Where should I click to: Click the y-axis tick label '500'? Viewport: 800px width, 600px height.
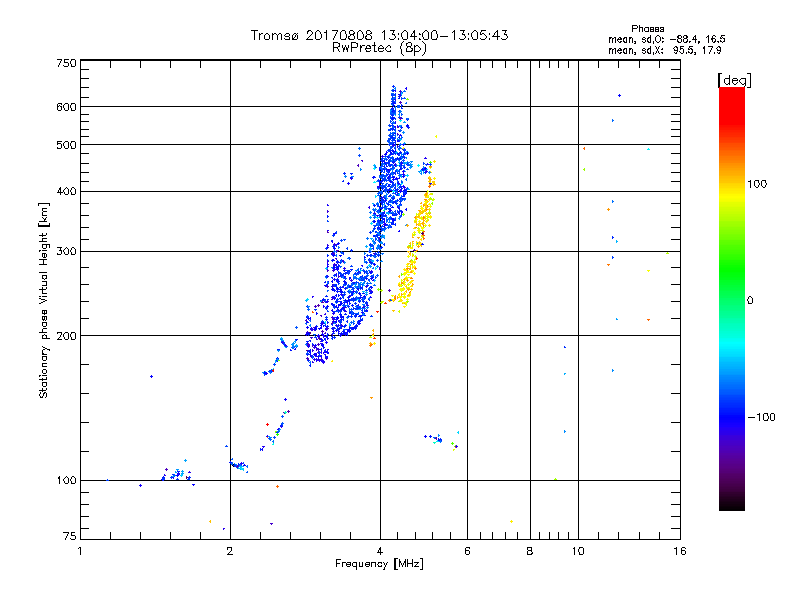pyautogui.click(x=66, y=145)
